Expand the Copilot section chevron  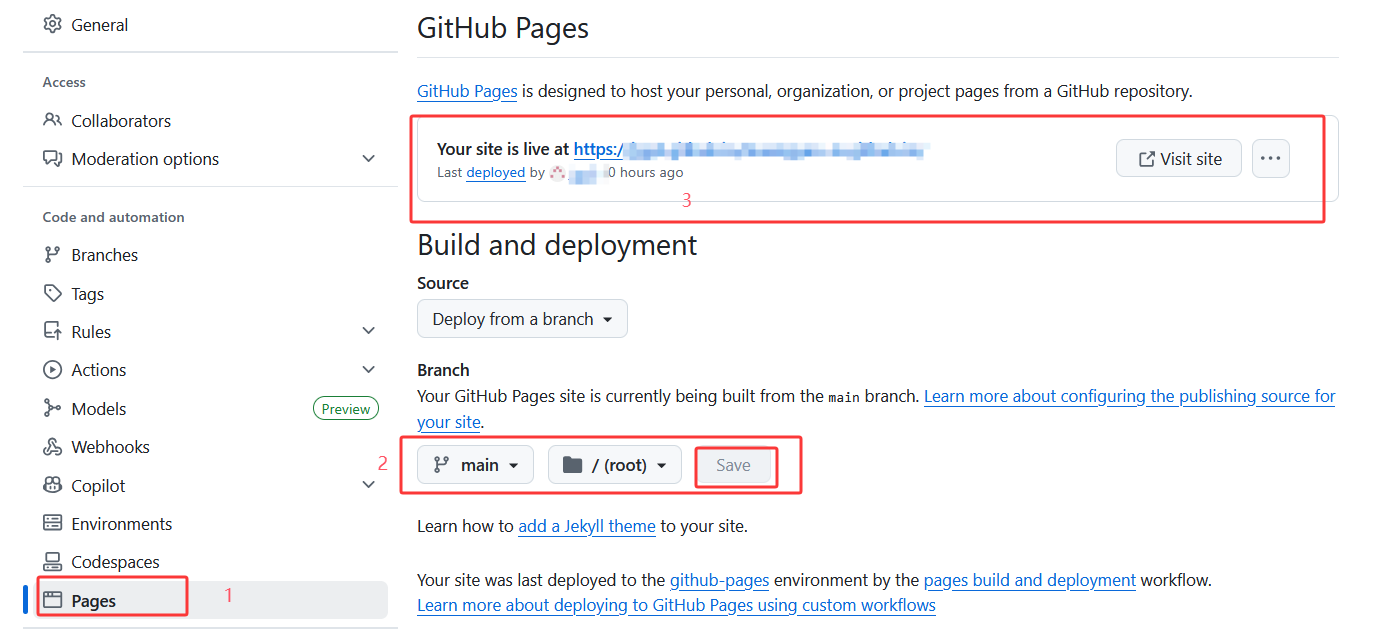click(369, 485)
